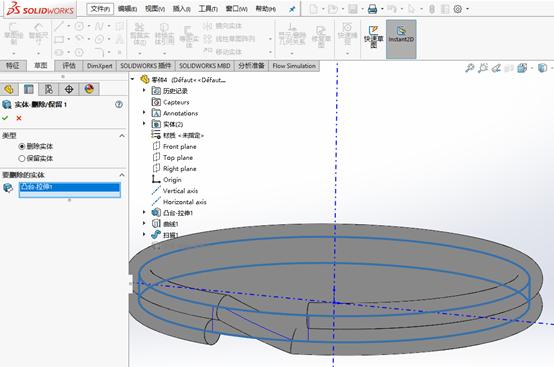Open the view orientation cube icon
This screenshot has height=367, width=554.
pos(522,68)
